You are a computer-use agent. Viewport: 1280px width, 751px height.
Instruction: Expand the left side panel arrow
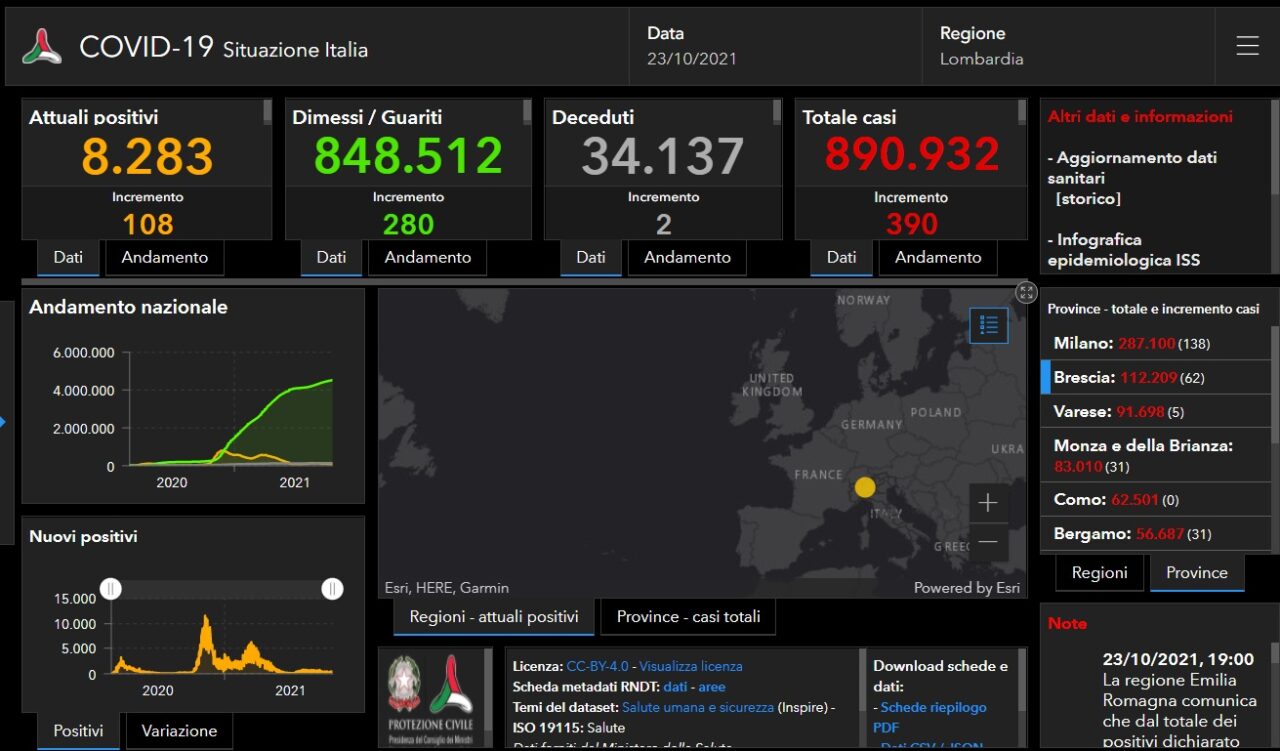[x=3, y=422]
